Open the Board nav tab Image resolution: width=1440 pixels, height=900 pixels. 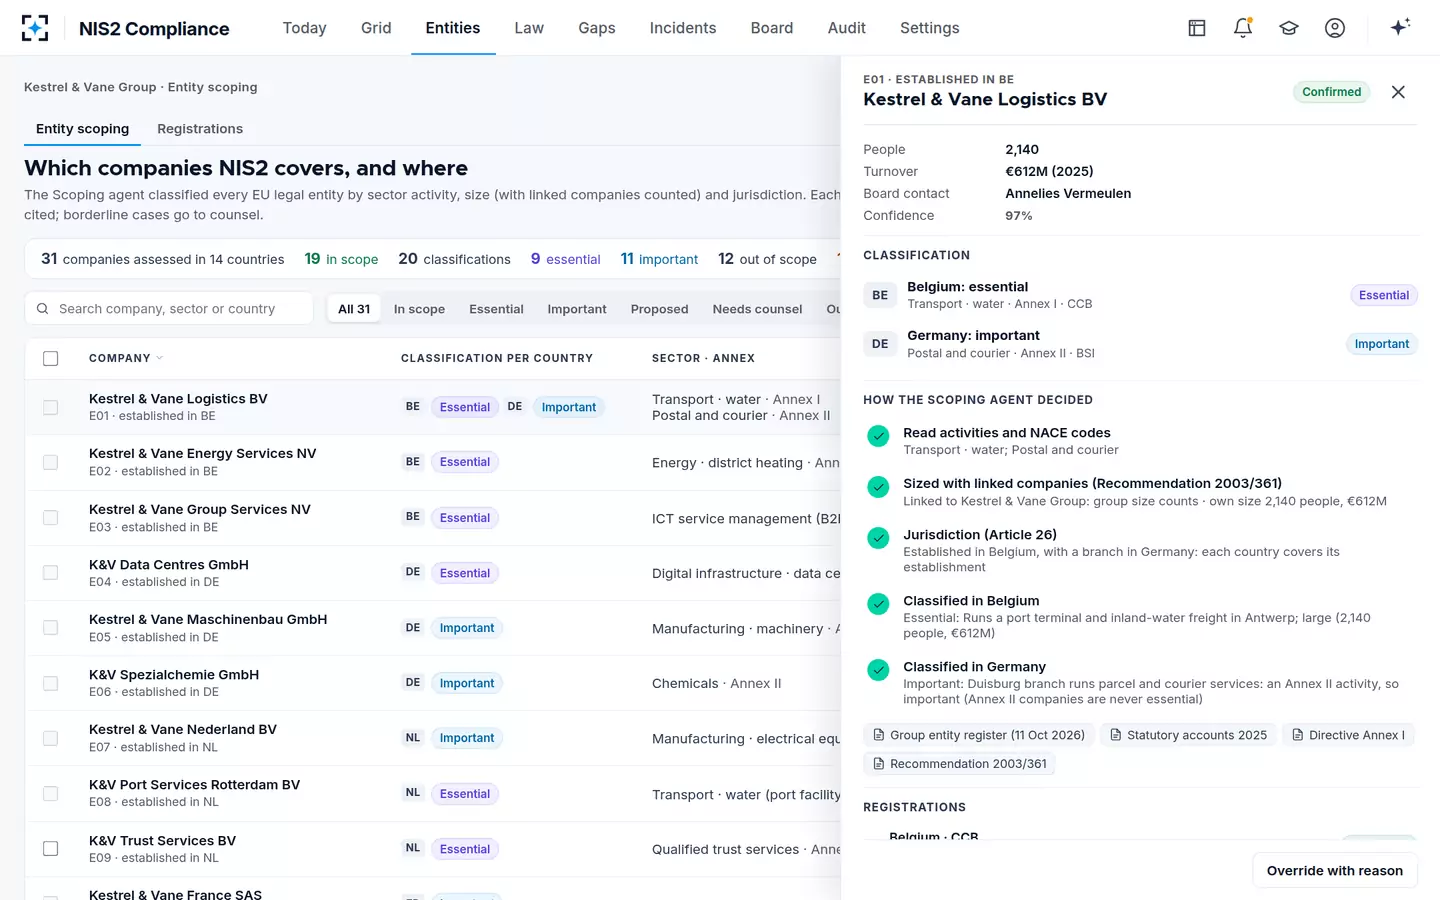(x=772, y=28)
